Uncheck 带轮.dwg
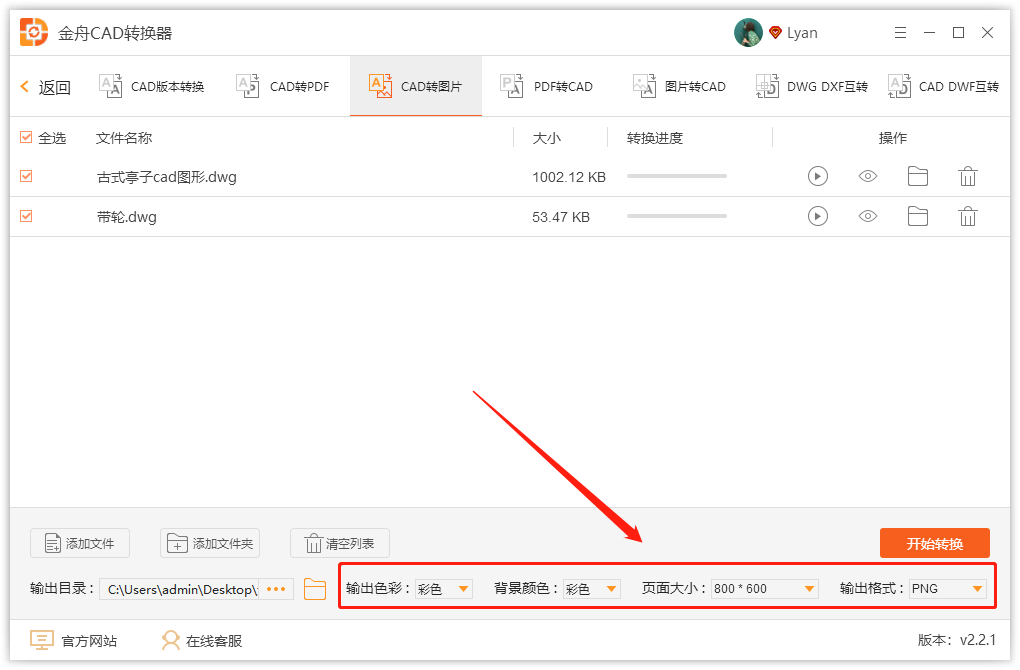1020x670 pixels. tap(25, 216)
